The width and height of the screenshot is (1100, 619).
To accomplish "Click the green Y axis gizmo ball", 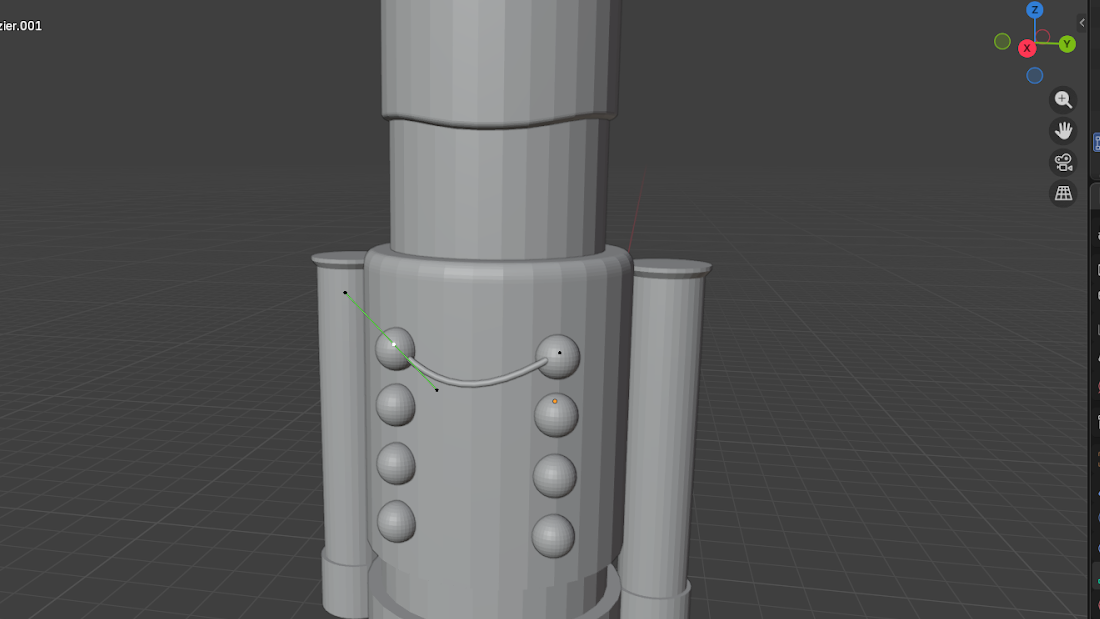I will [1066, 44].
